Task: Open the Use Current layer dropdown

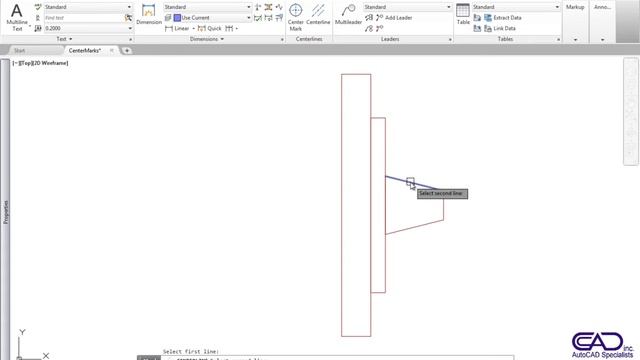Action: coord(249,18)
